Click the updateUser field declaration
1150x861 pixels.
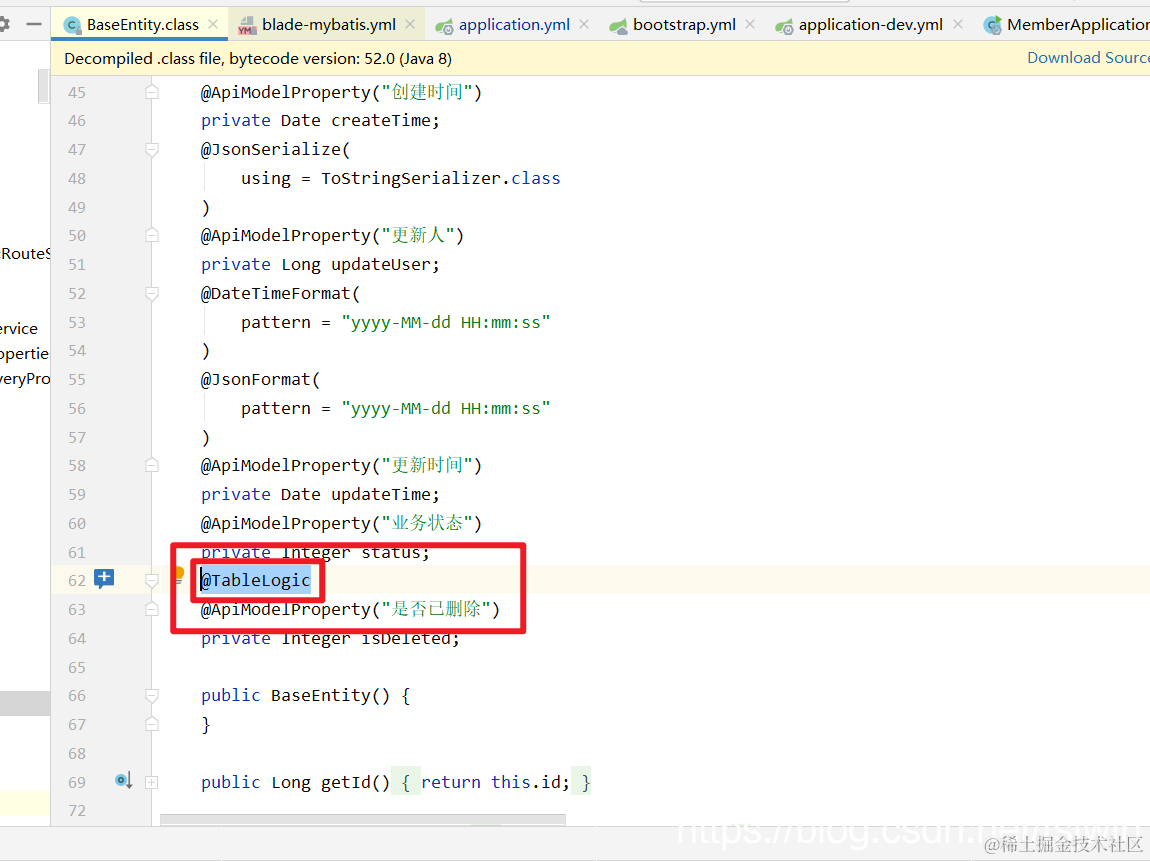(x=321, y=264)
